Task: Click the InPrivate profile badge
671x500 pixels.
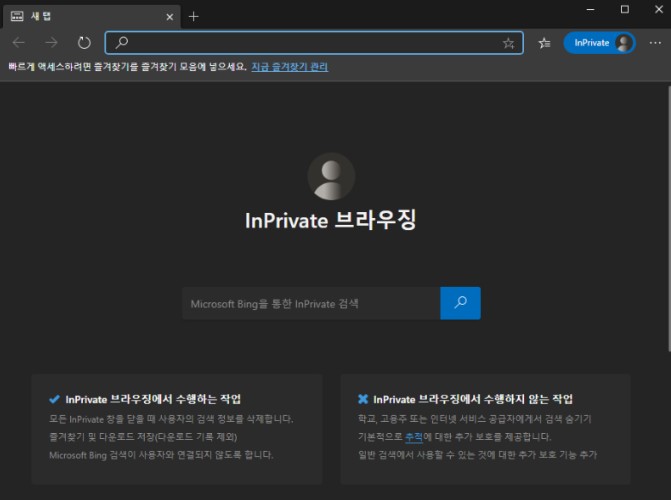Action: click(600, 43)
